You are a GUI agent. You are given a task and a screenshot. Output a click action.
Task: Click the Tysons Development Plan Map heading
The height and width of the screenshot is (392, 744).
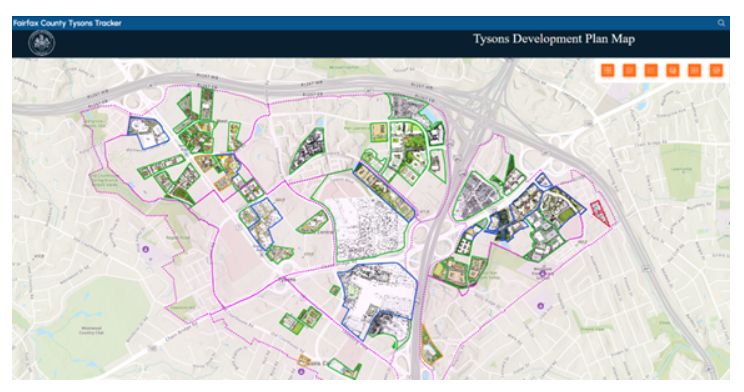pos(554,39)
